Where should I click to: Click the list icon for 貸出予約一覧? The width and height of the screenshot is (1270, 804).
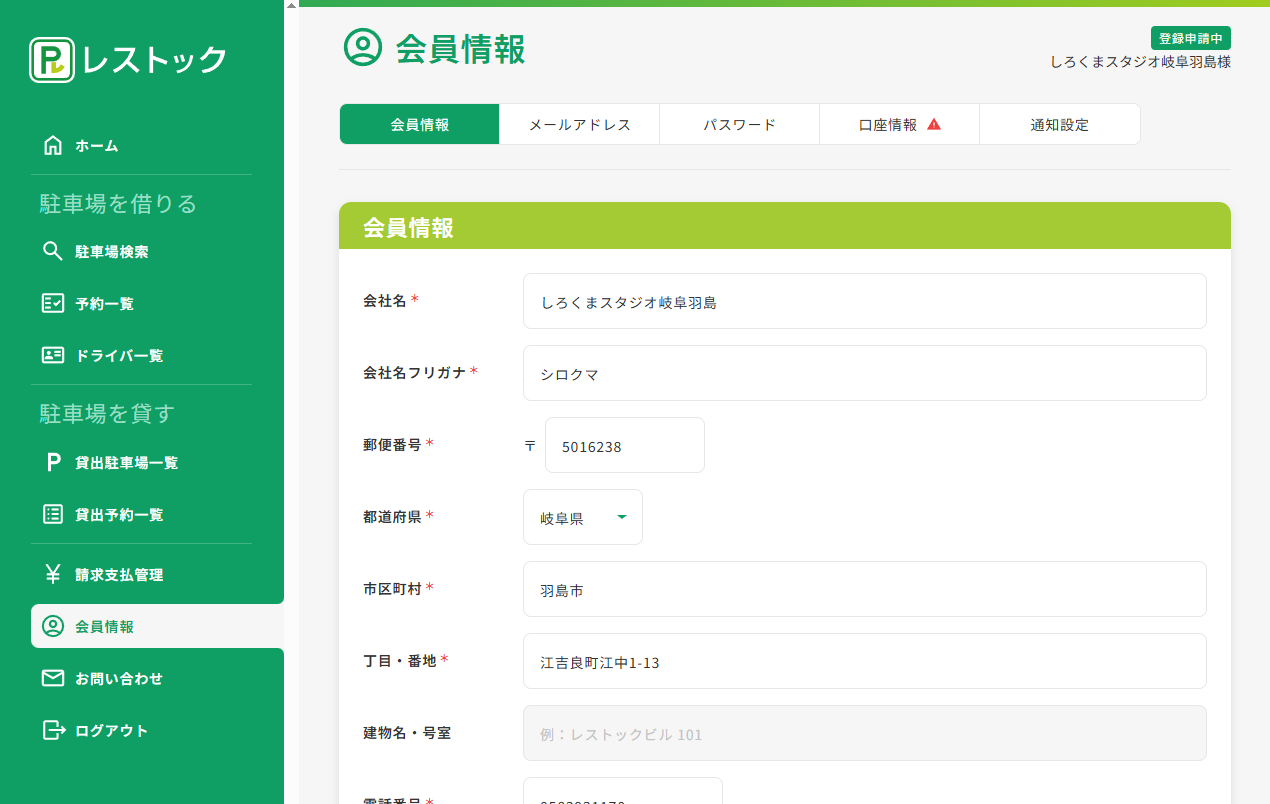(53, 515)
